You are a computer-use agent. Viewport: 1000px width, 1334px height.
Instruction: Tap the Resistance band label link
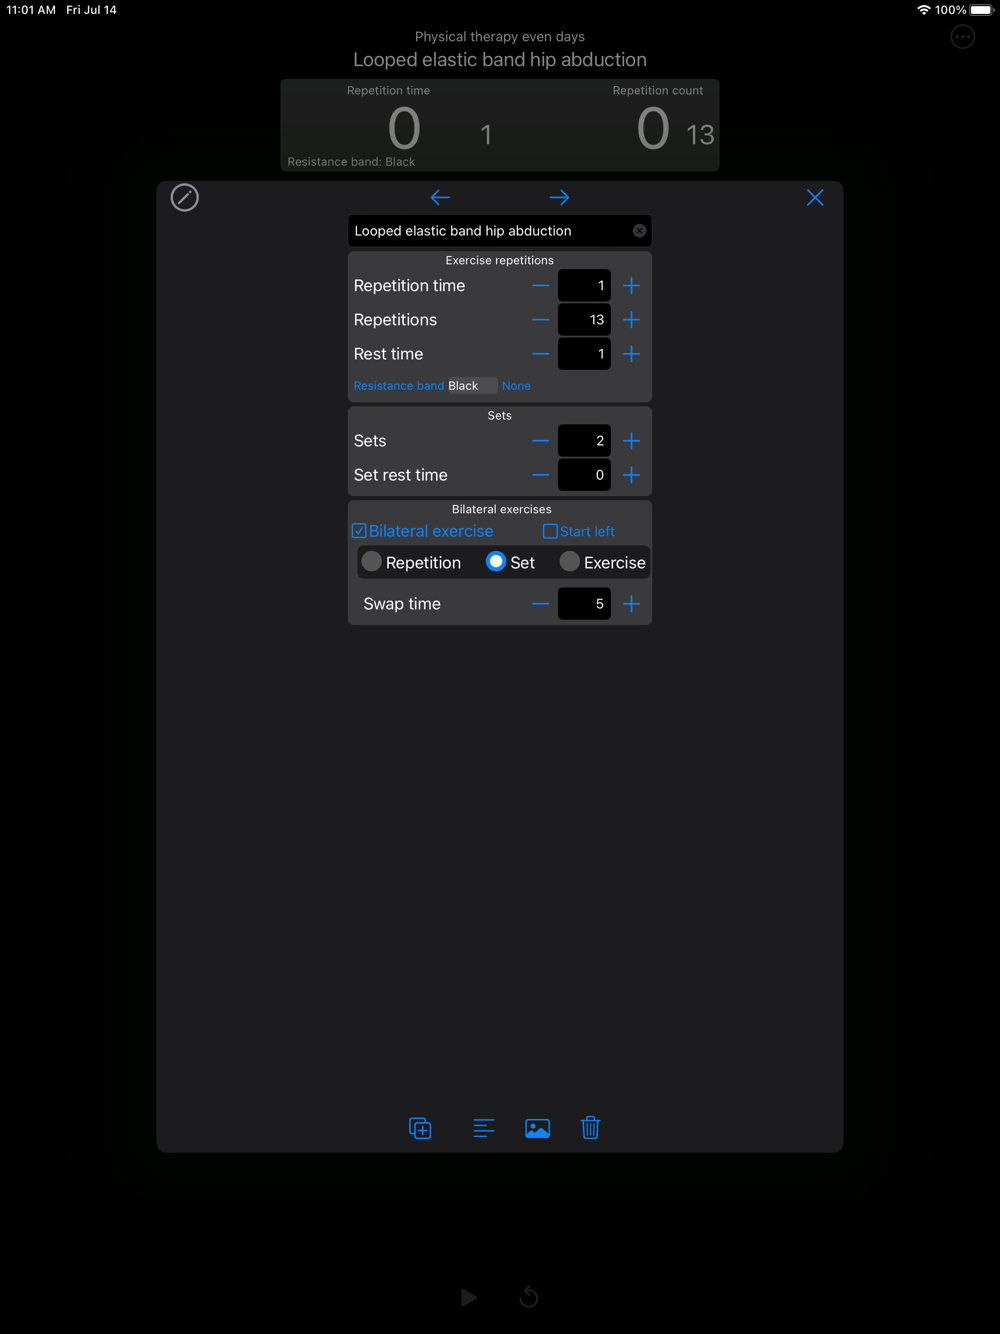click(399, 386)
